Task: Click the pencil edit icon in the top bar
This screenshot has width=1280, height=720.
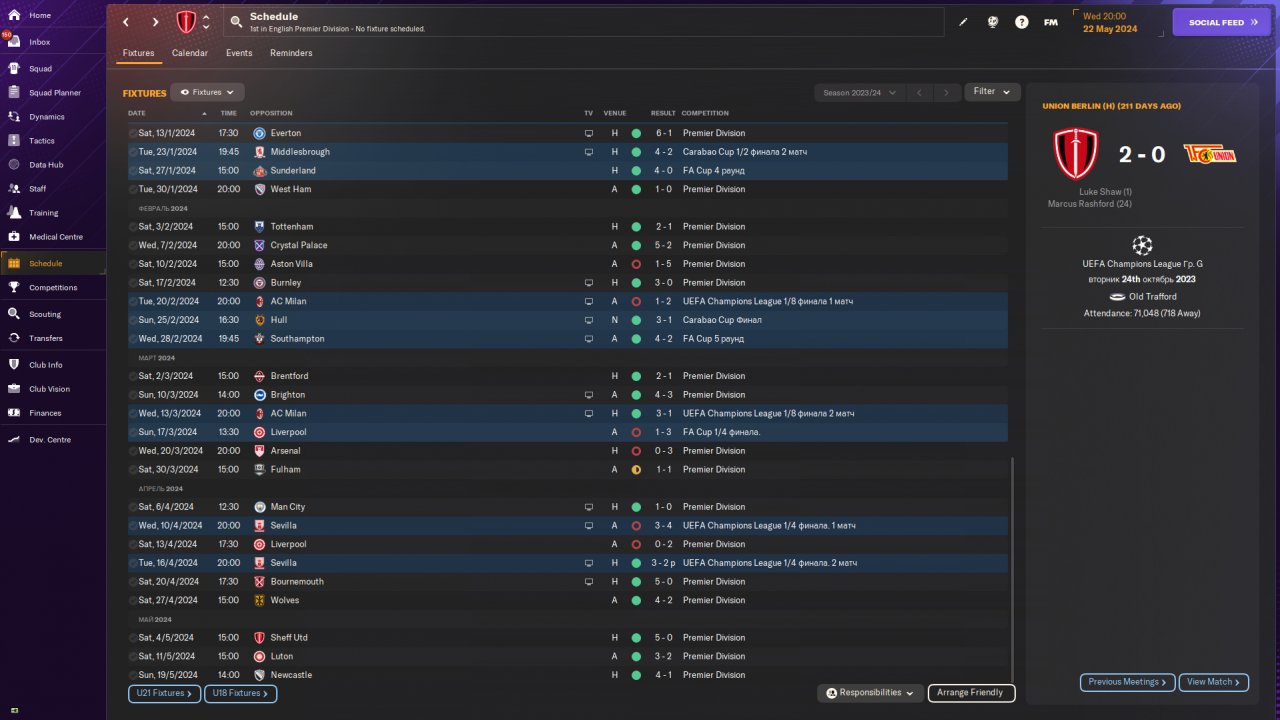Action: click(963, 22)
